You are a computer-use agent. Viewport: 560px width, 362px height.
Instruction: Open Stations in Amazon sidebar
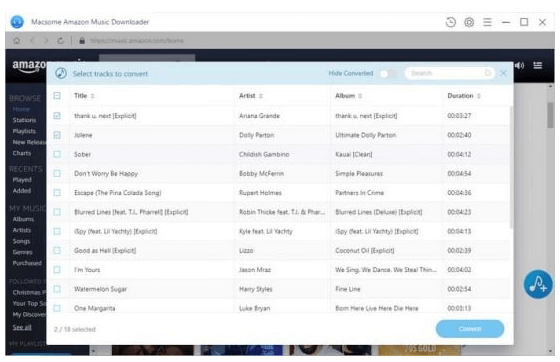coord(24,120)
